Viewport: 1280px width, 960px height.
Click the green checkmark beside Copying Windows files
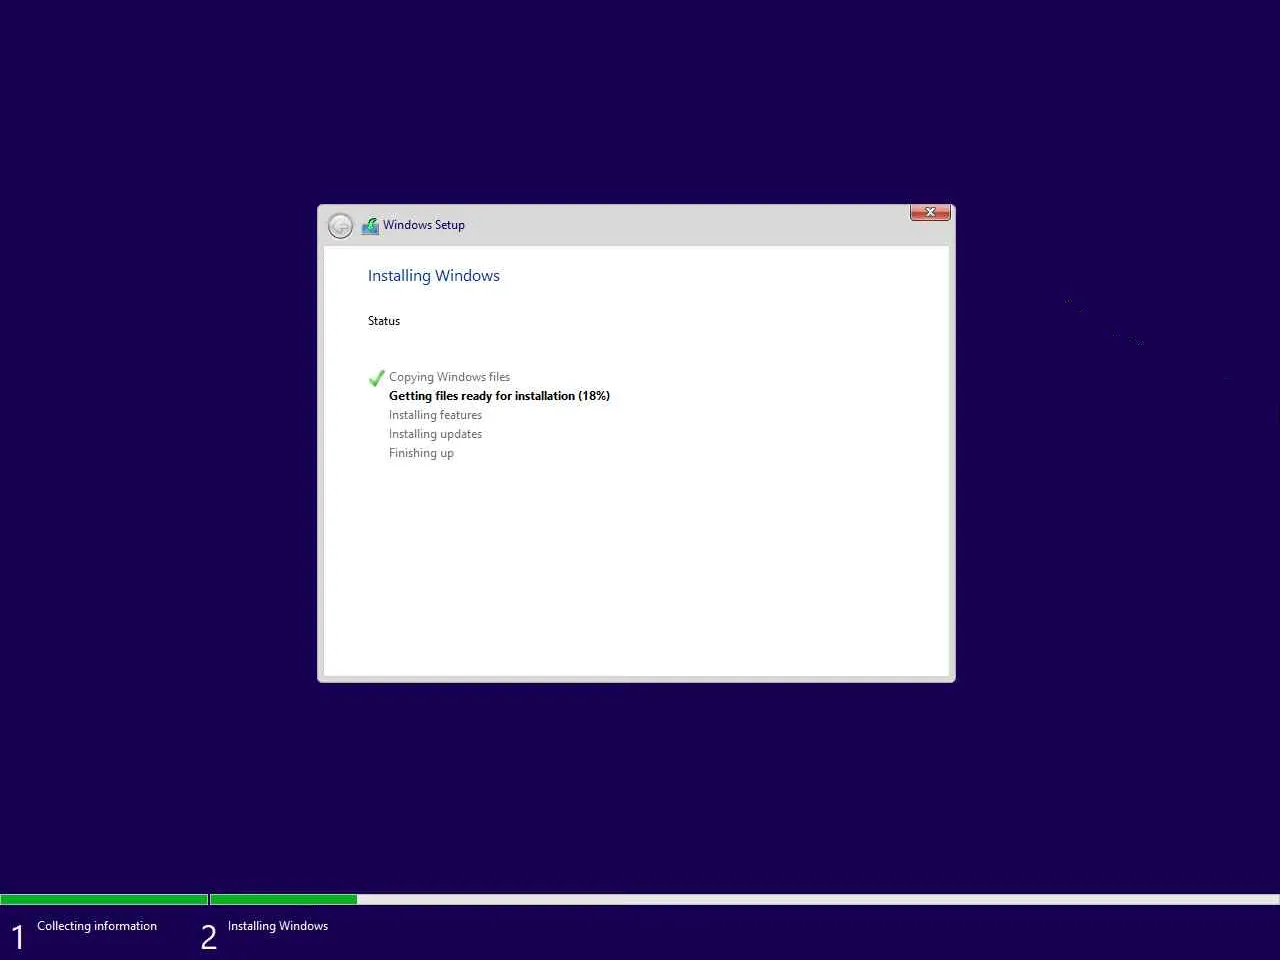pos(377,378)
